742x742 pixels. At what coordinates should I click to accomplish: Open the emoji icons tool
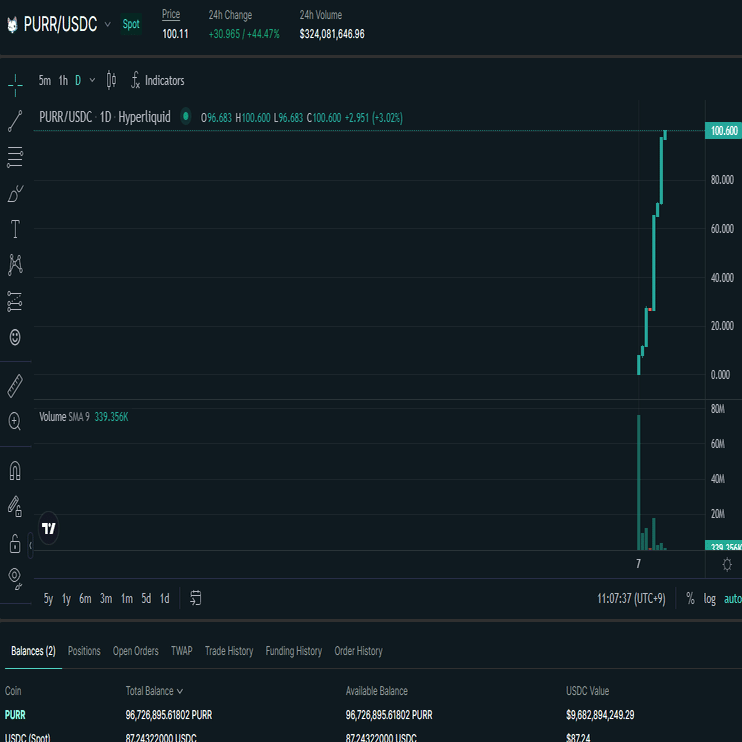point(15,337)
